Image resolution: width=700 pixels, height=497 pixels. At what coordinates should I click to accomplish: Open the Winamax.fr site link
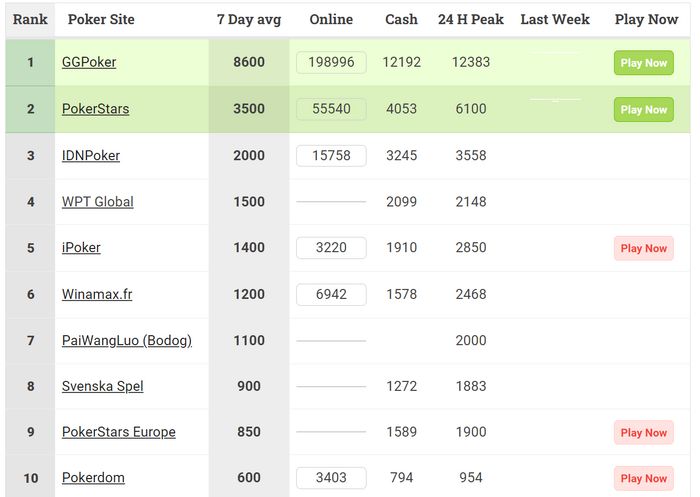(x=97, y=294)
